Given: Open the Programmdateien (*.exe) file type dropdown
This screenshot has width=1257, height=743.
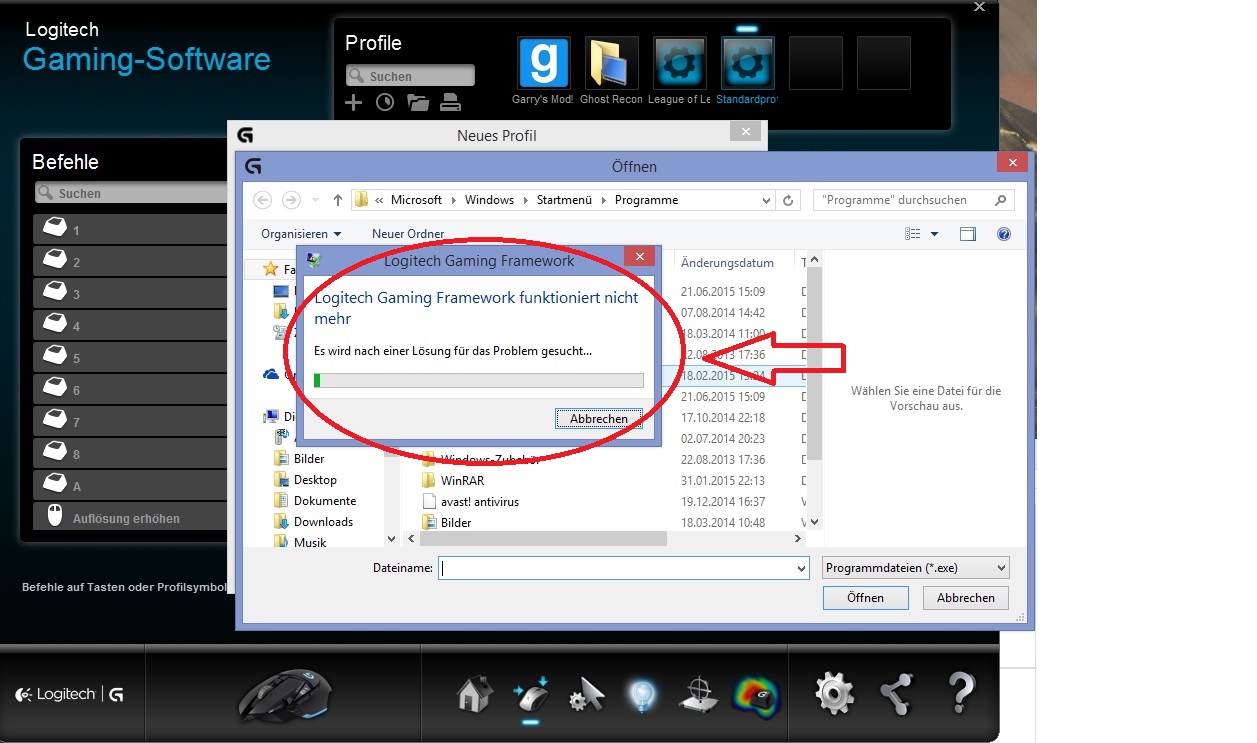Looking at the screenshot, I should pos(916,568).
